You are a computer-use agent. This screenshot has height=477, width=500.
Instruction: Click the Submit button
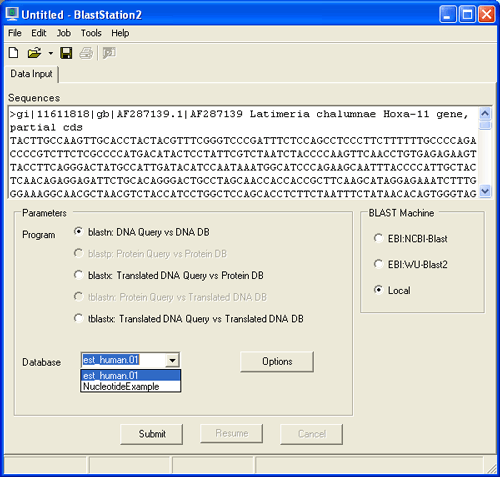[152, 434]
